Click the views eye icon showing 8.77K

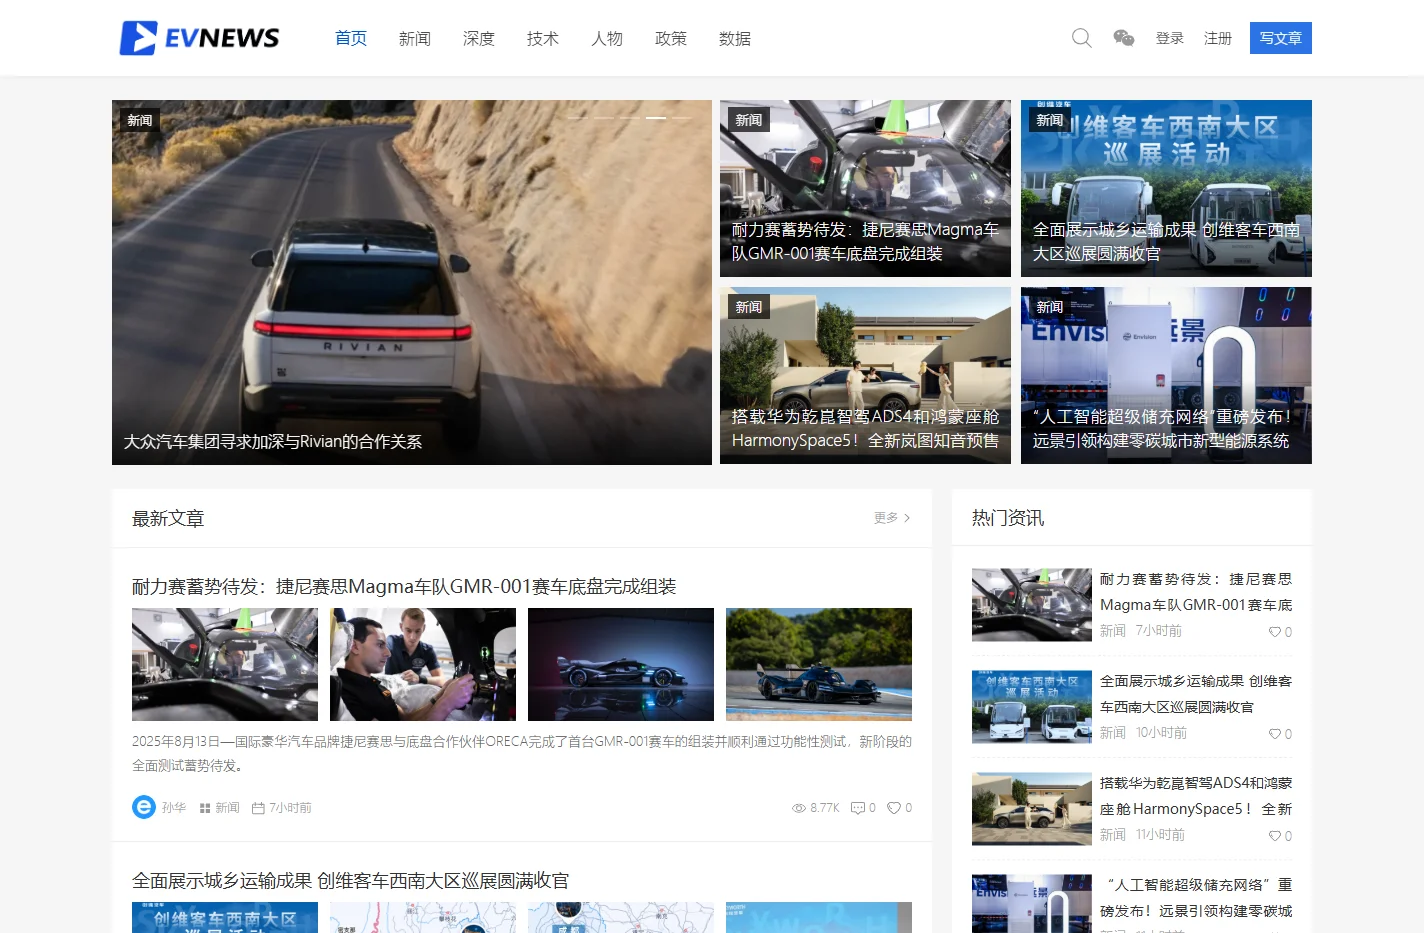[x=799, y=808]
